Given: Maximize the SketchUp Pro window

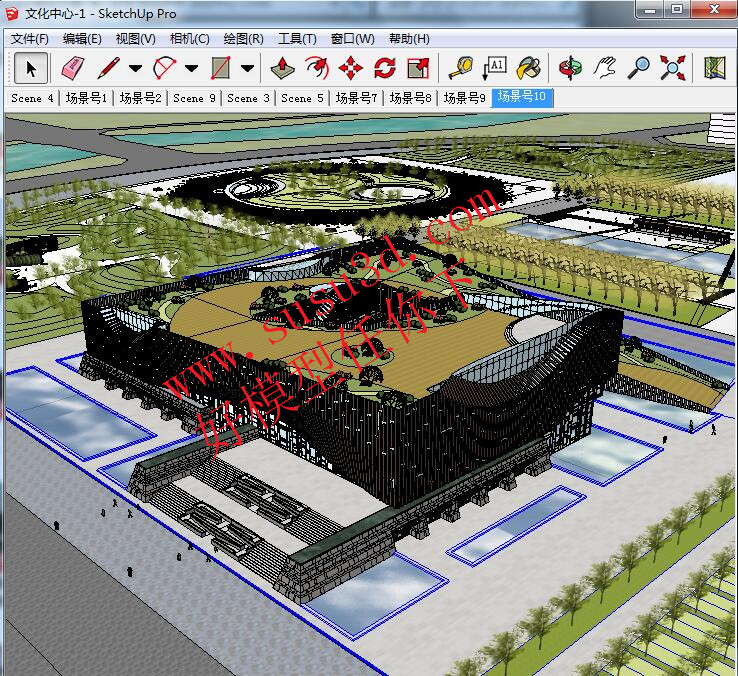Looking at the screenshot, I should click(x=677, y=9).
